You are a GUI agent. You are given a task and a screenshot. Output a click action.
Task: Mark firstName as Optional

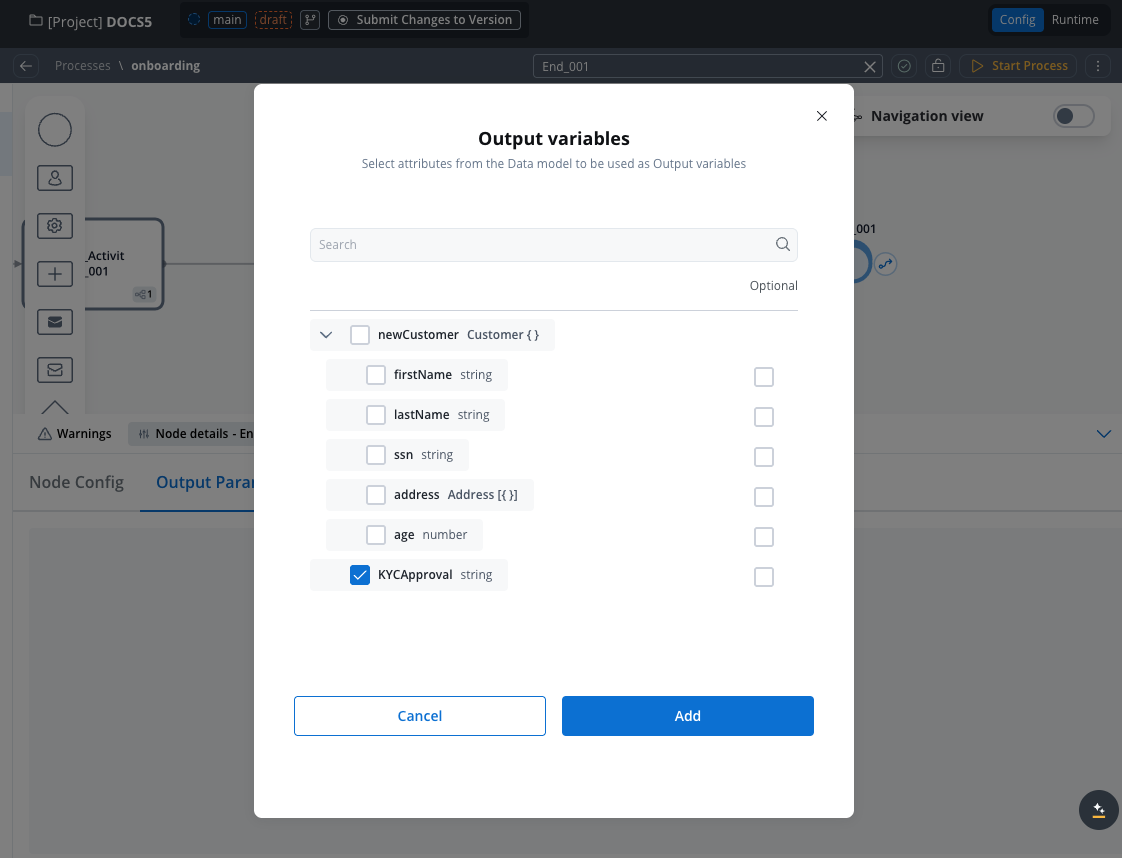[764, 376]
